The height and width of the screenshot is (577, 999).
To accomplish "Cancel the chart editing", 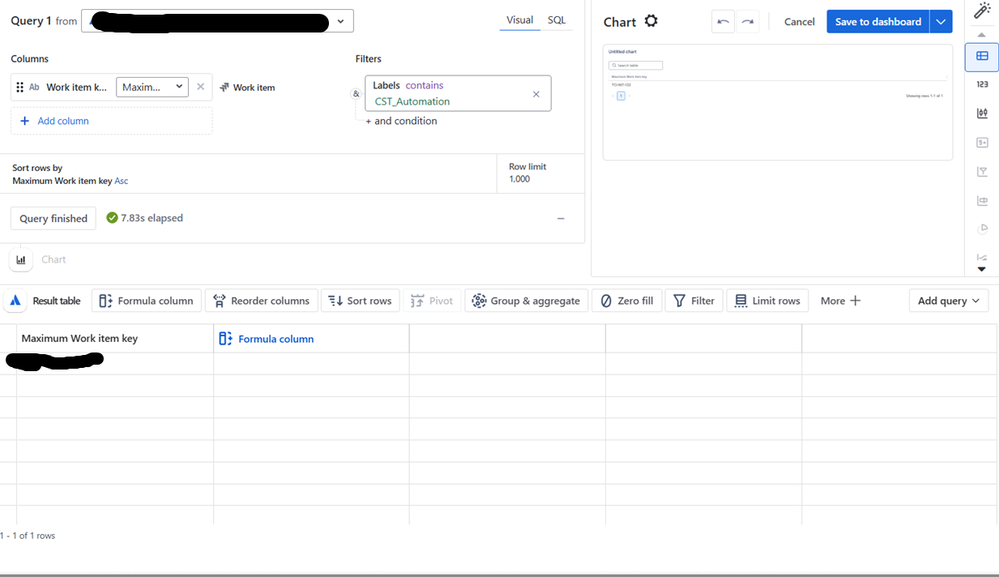I will coord(799,22).
